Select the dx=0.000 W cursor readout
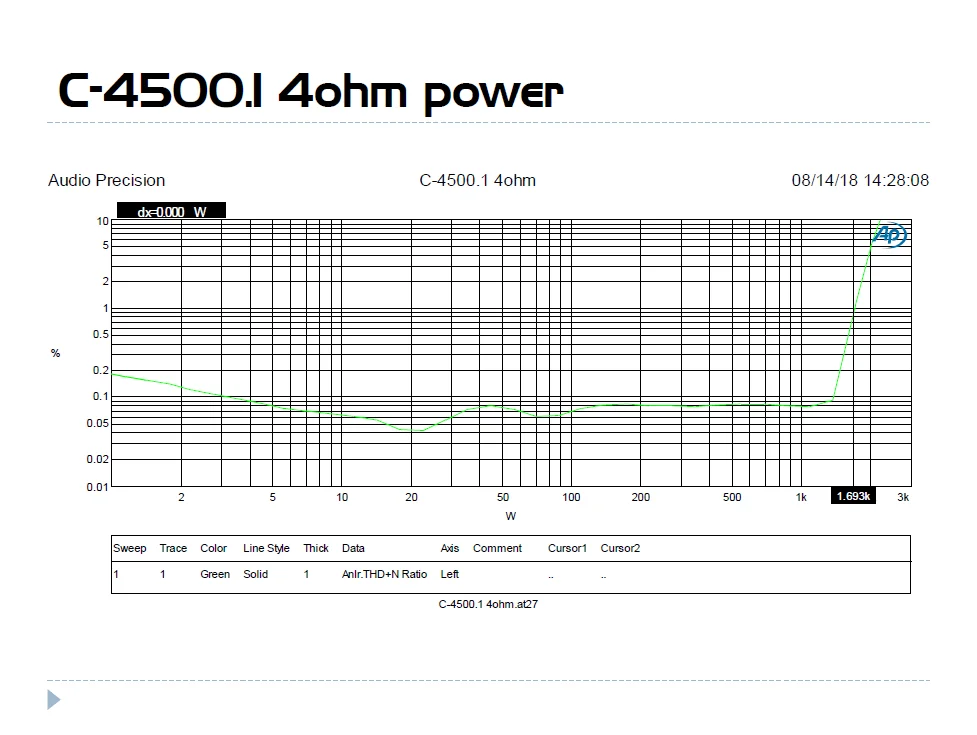 click(171, 211)
